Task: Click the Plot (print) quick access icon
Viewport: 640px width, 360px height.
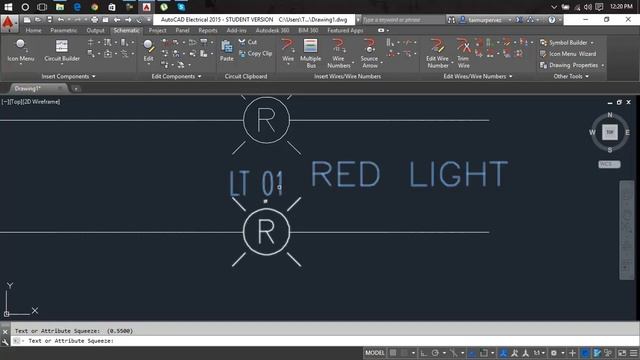Action: [x=95, y=20]
